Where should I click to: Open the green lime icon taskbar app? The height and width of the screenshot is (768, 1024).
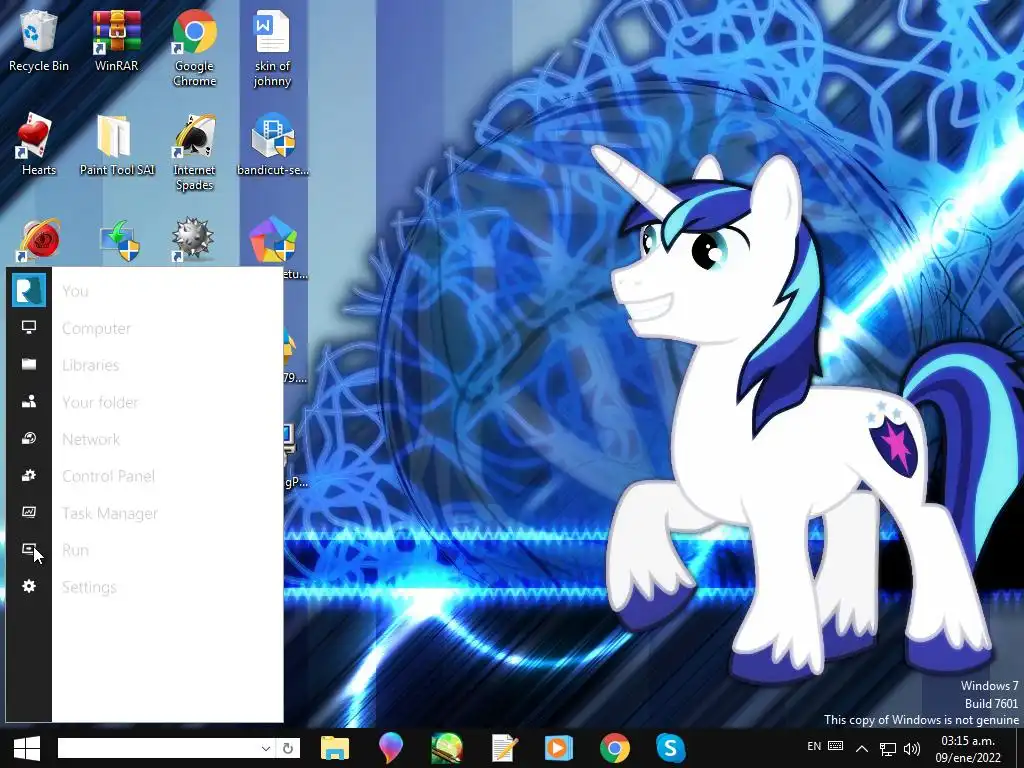tap(447, 748)
